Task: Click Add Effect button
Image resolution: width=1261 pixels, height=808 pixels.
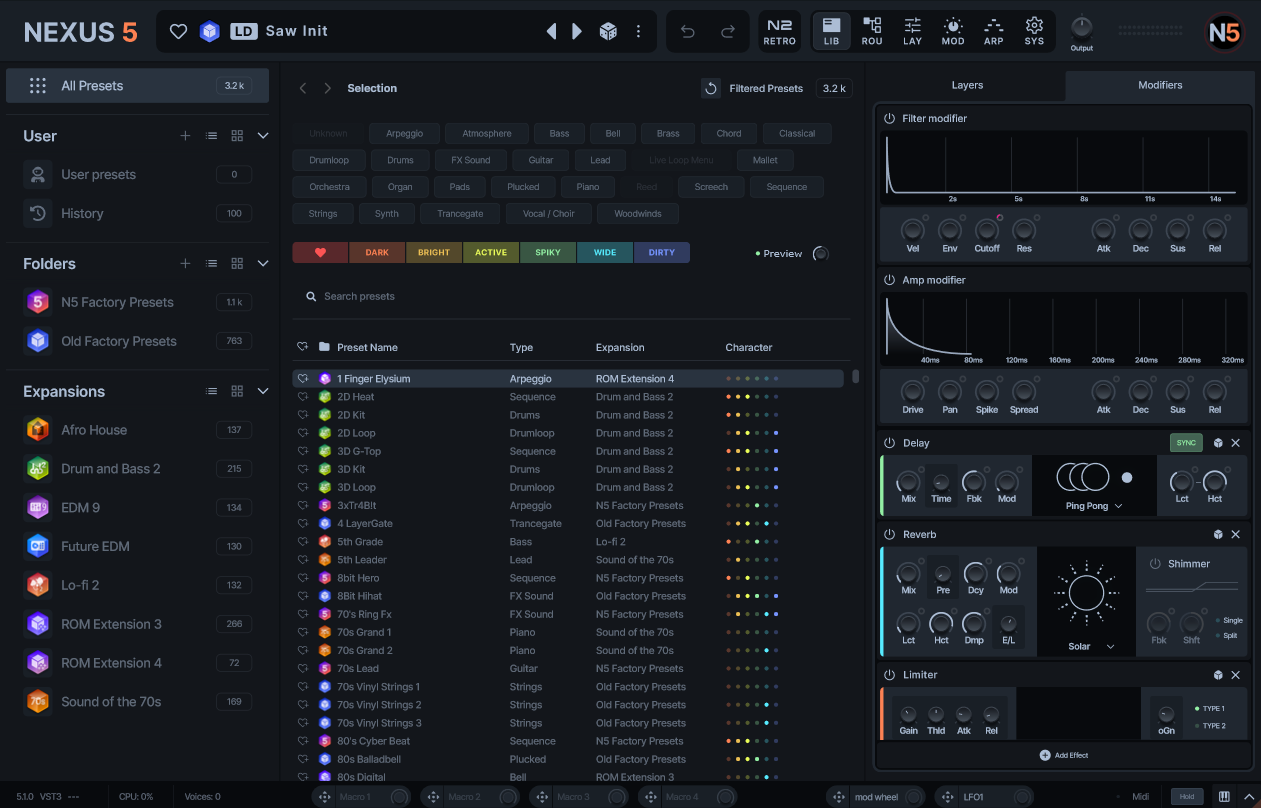Action: pyautogui.click(x=1063, y=755)
